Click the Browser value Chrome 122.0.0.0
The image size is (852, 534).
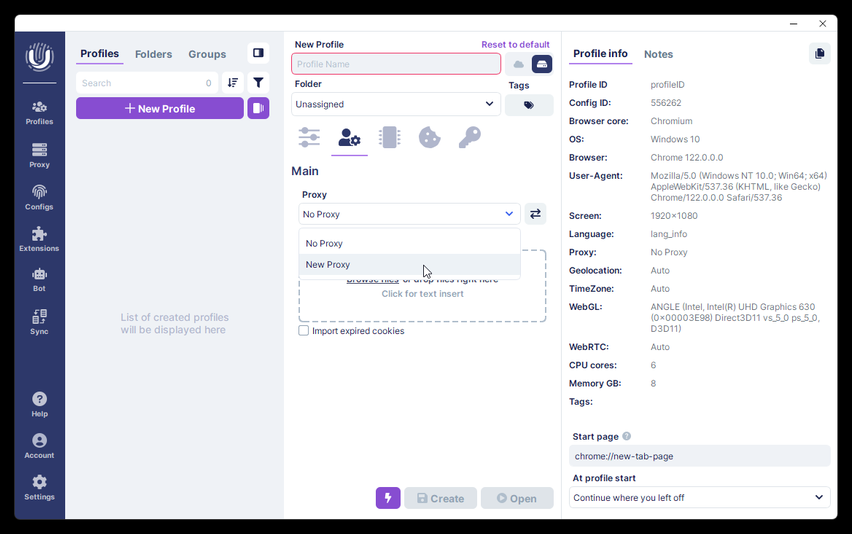[687, 158]
